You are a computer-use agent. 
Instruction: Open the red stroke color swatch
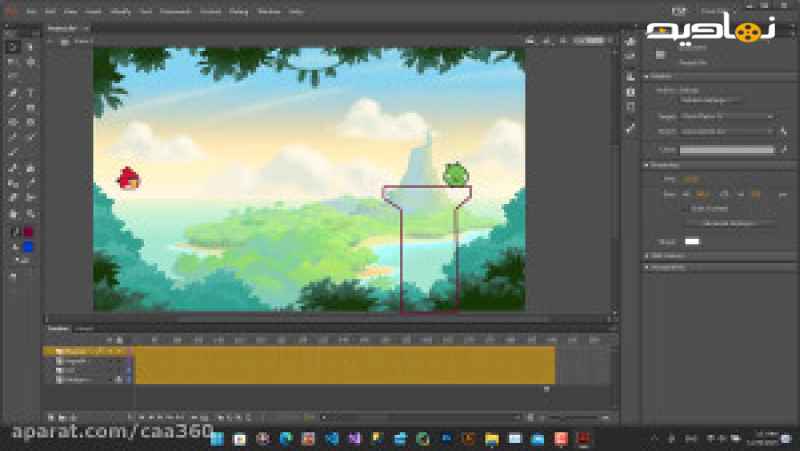tap(28, 232)
